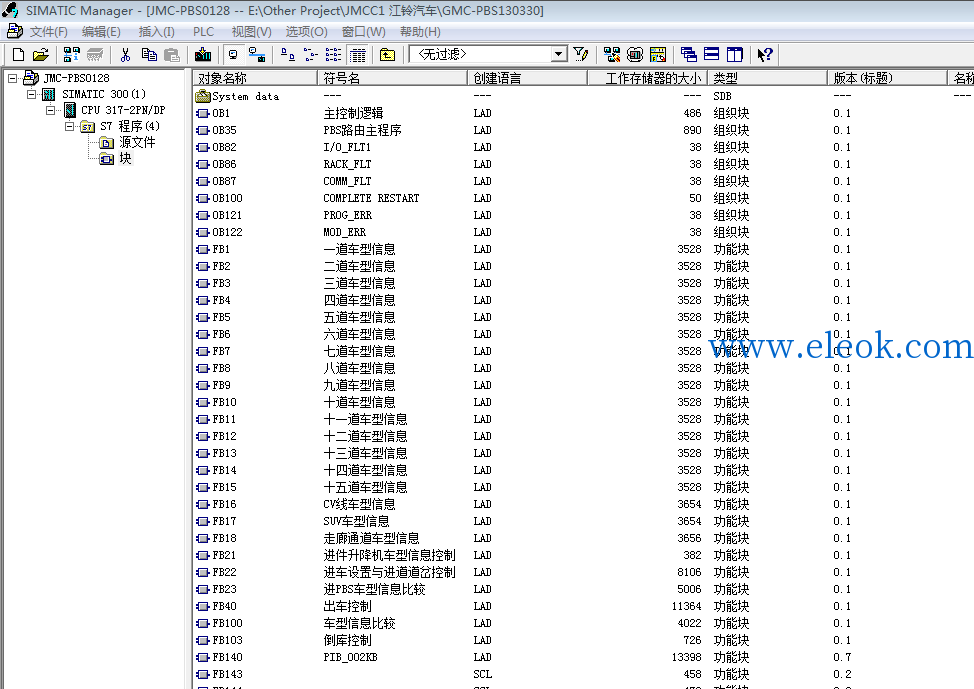Sort by 对象名称 column header
Screen dimensions: 974x689
(255, 78)
